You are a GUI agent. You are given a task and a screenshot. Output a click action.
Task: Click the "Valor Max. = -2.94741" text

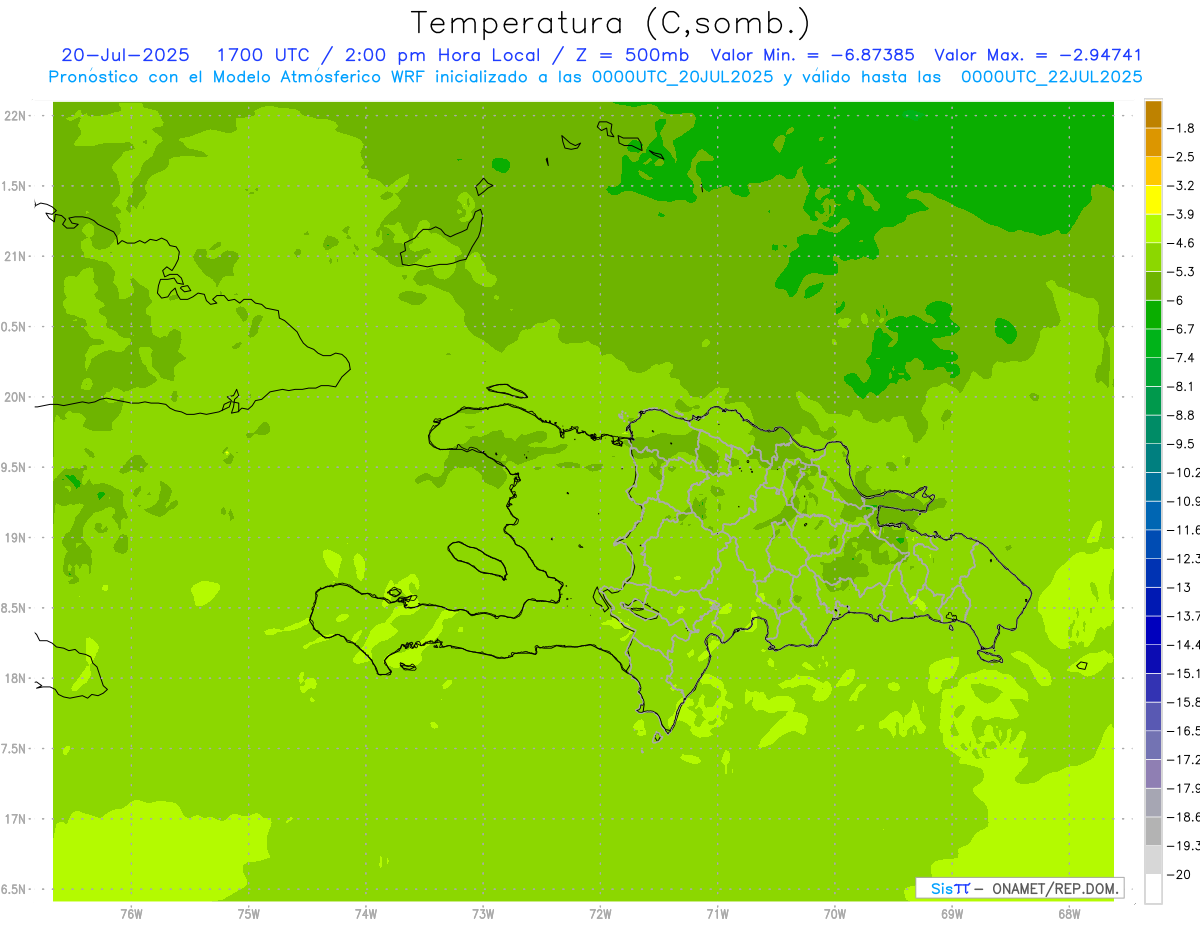[1038, 55]
